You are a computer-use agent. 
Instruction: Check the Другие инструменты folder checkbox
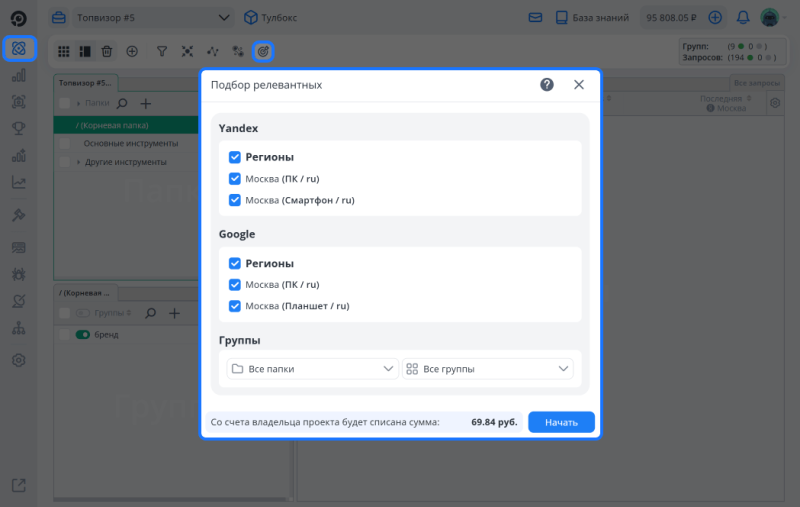point(64,162)
